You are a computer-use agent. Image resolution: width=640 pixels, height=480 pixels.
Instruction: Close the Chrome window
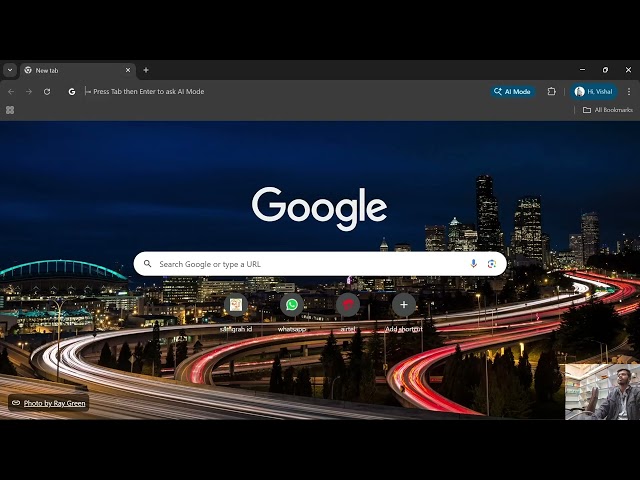628,70
